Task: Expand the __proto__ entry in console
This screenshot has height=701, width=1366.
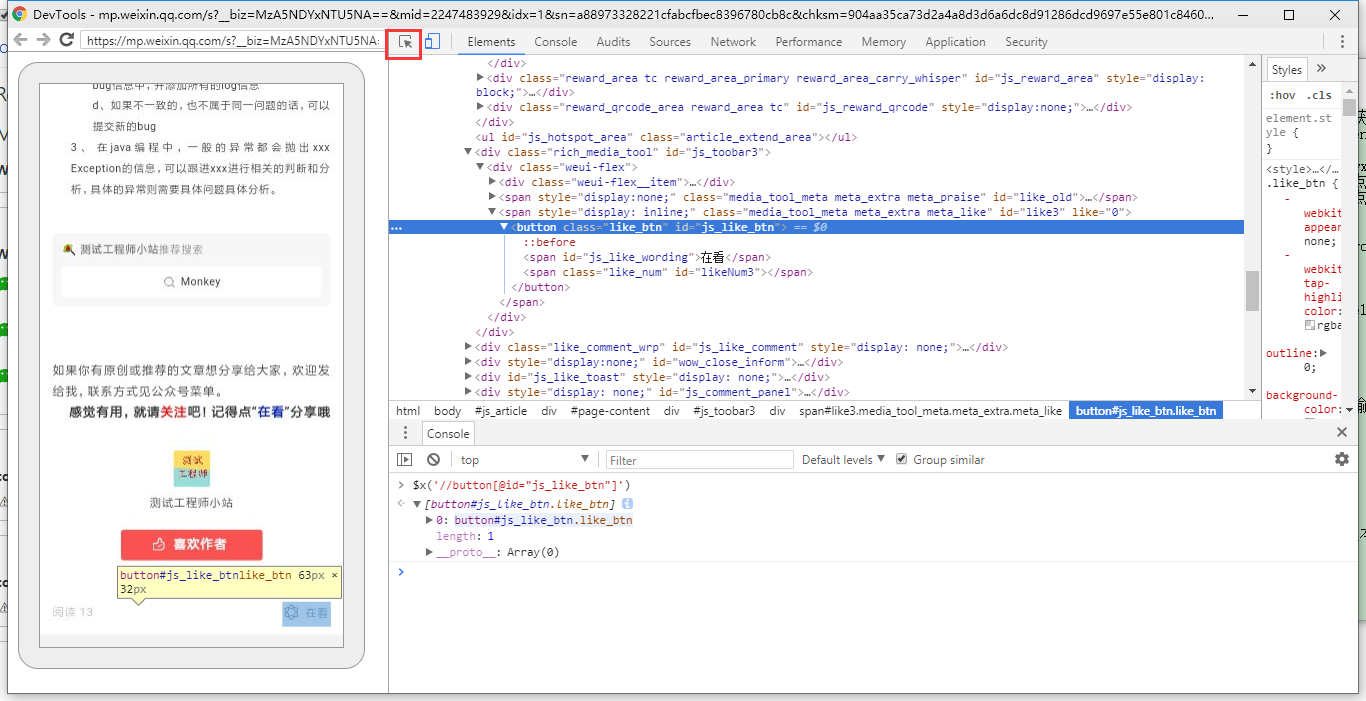Action: (x=430, y=552)
